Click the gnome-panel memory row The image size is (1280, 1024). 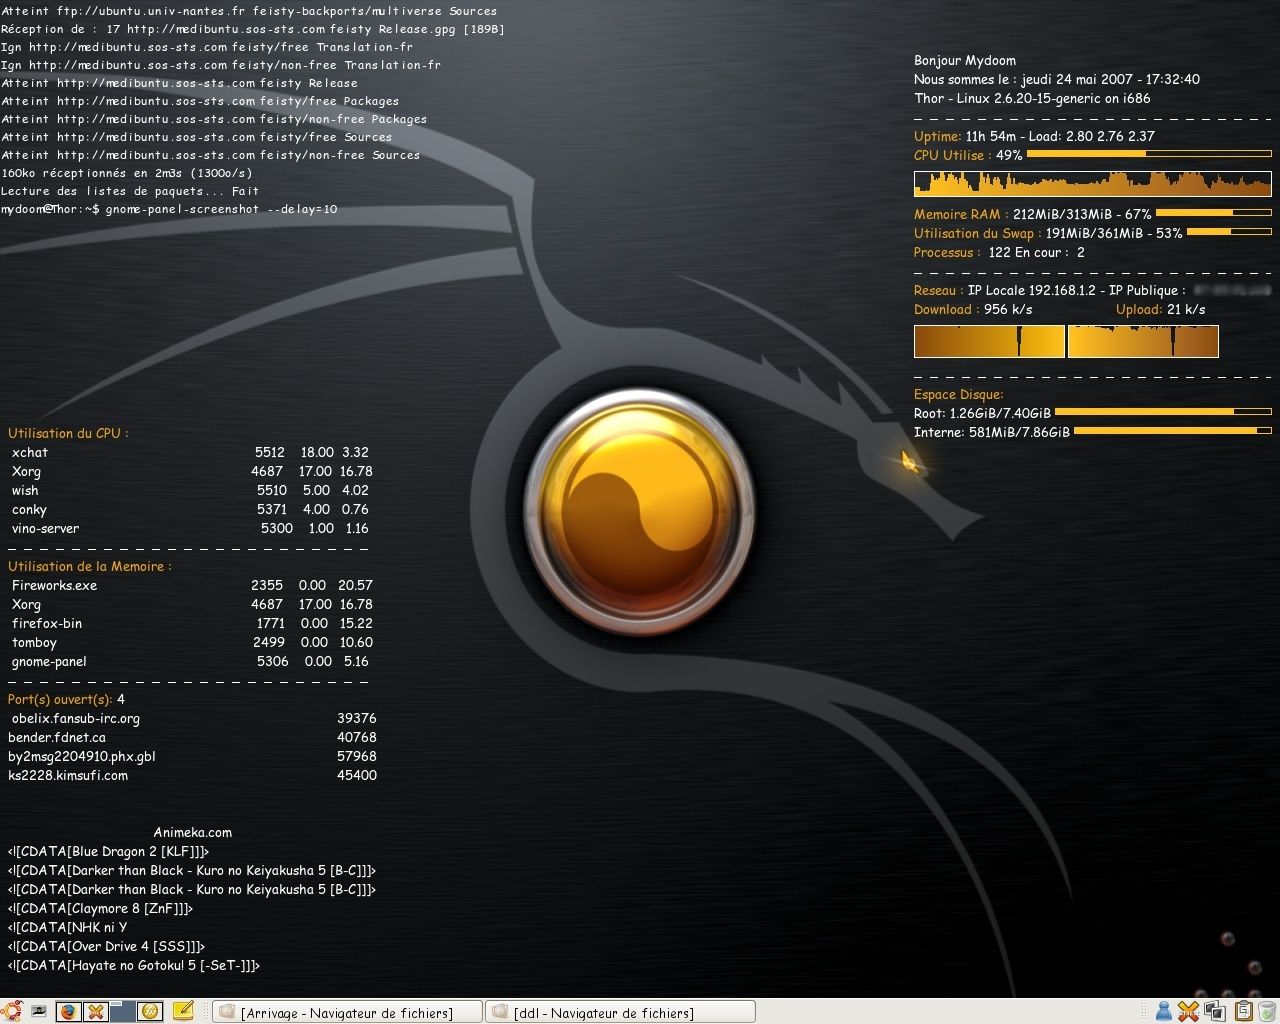(x=190, y=661)
